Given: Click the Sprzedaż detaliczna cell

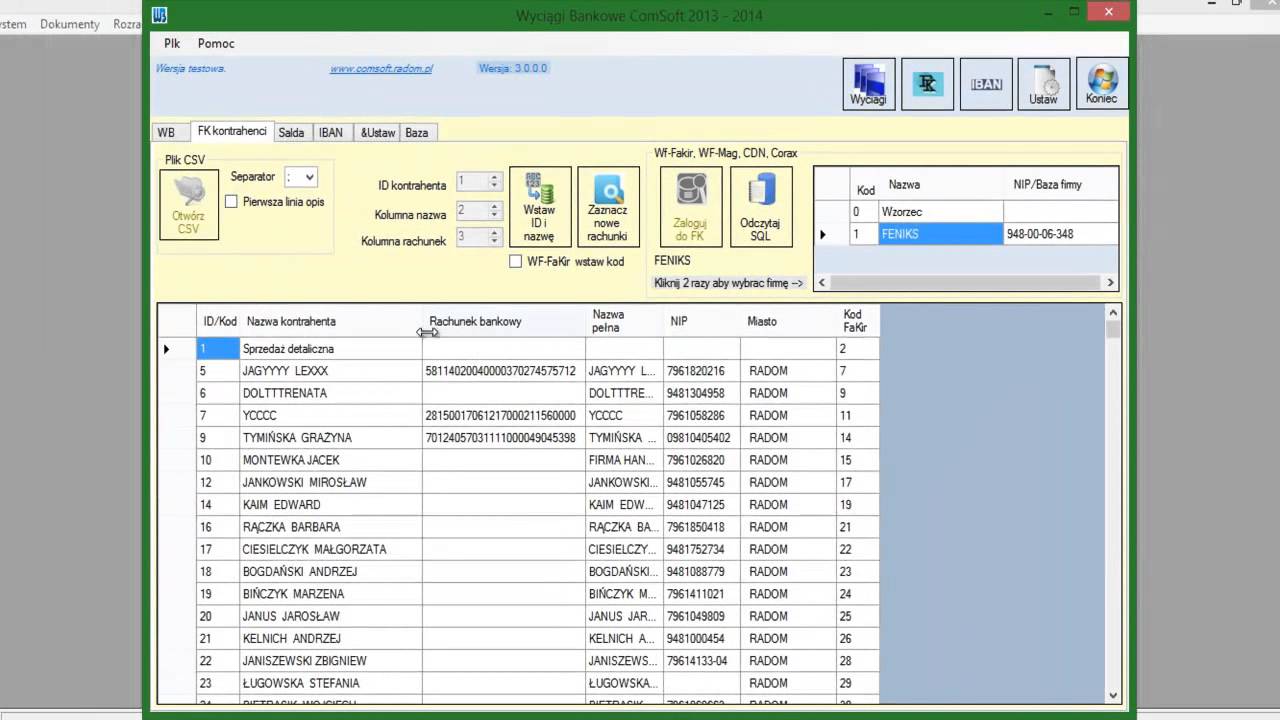Looking at the screenshot, I should click(331, 349).
